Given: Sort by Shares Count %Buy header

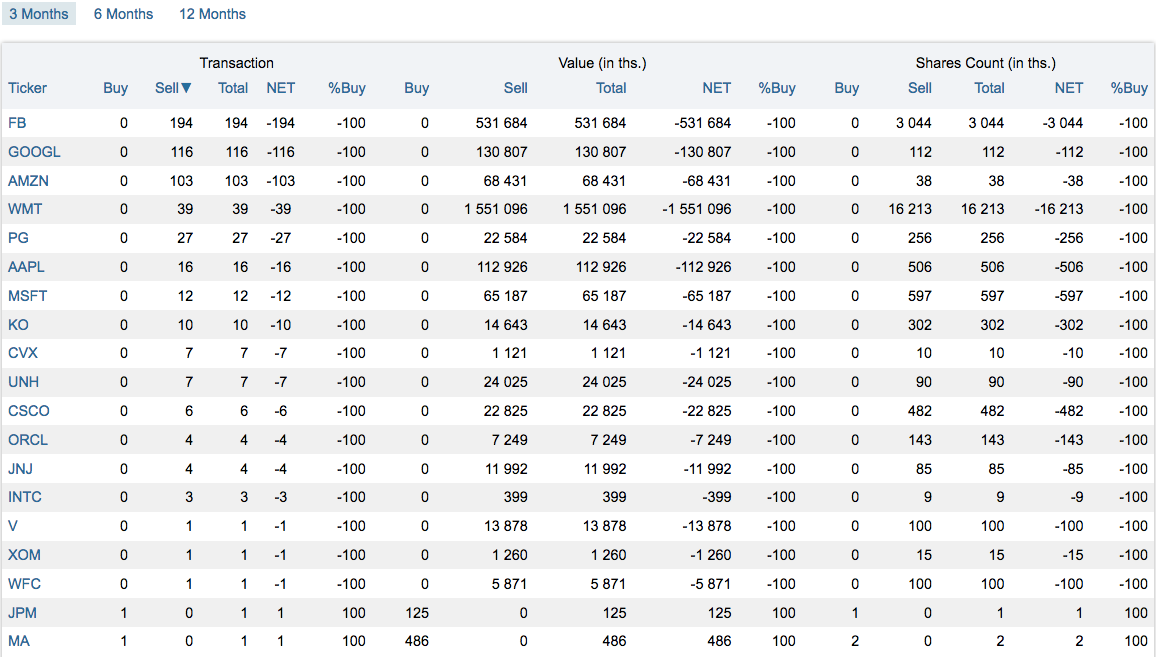Looking at the screenshot, I should coord(1129,88).
